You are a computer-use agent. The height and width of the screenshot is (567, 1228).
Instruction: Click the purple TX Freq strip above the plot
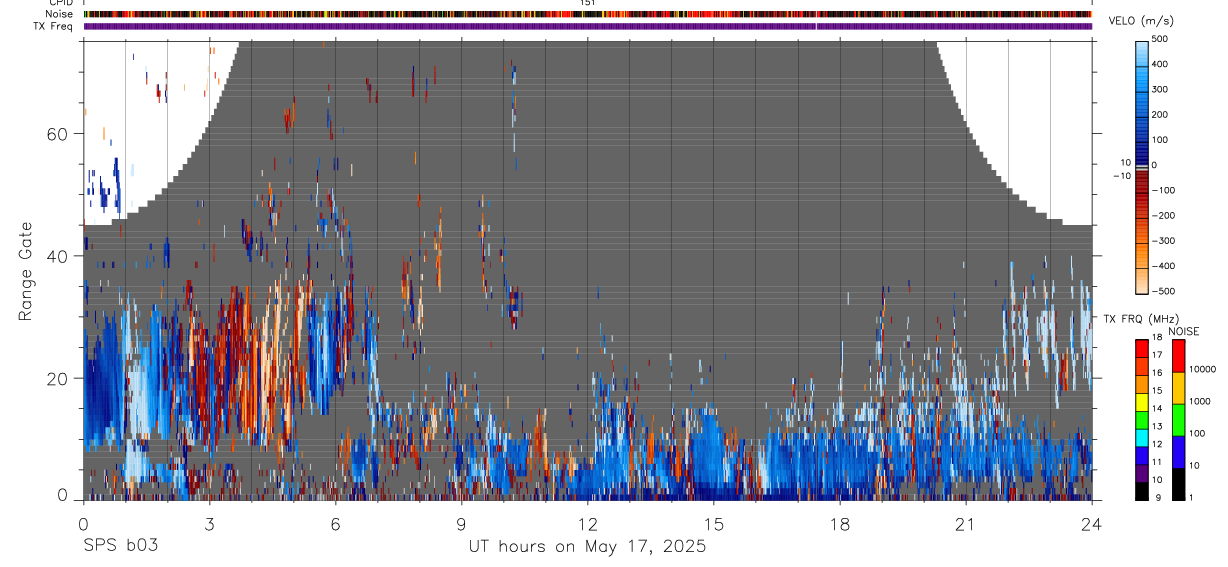[x=588, y=27]
